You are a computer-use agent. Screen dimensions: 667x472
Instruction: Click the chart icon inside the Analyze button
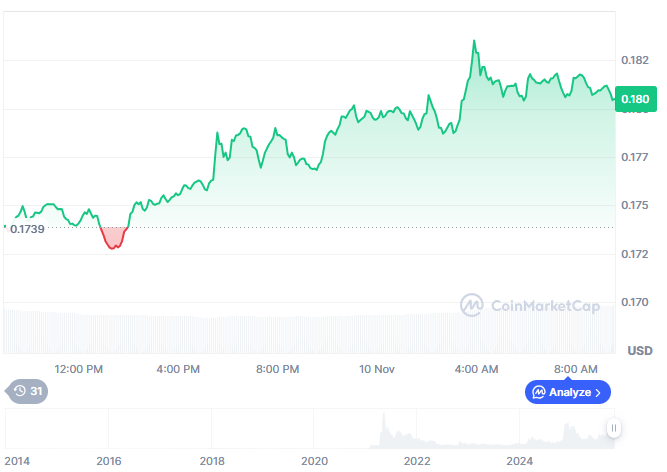(539, 392)
